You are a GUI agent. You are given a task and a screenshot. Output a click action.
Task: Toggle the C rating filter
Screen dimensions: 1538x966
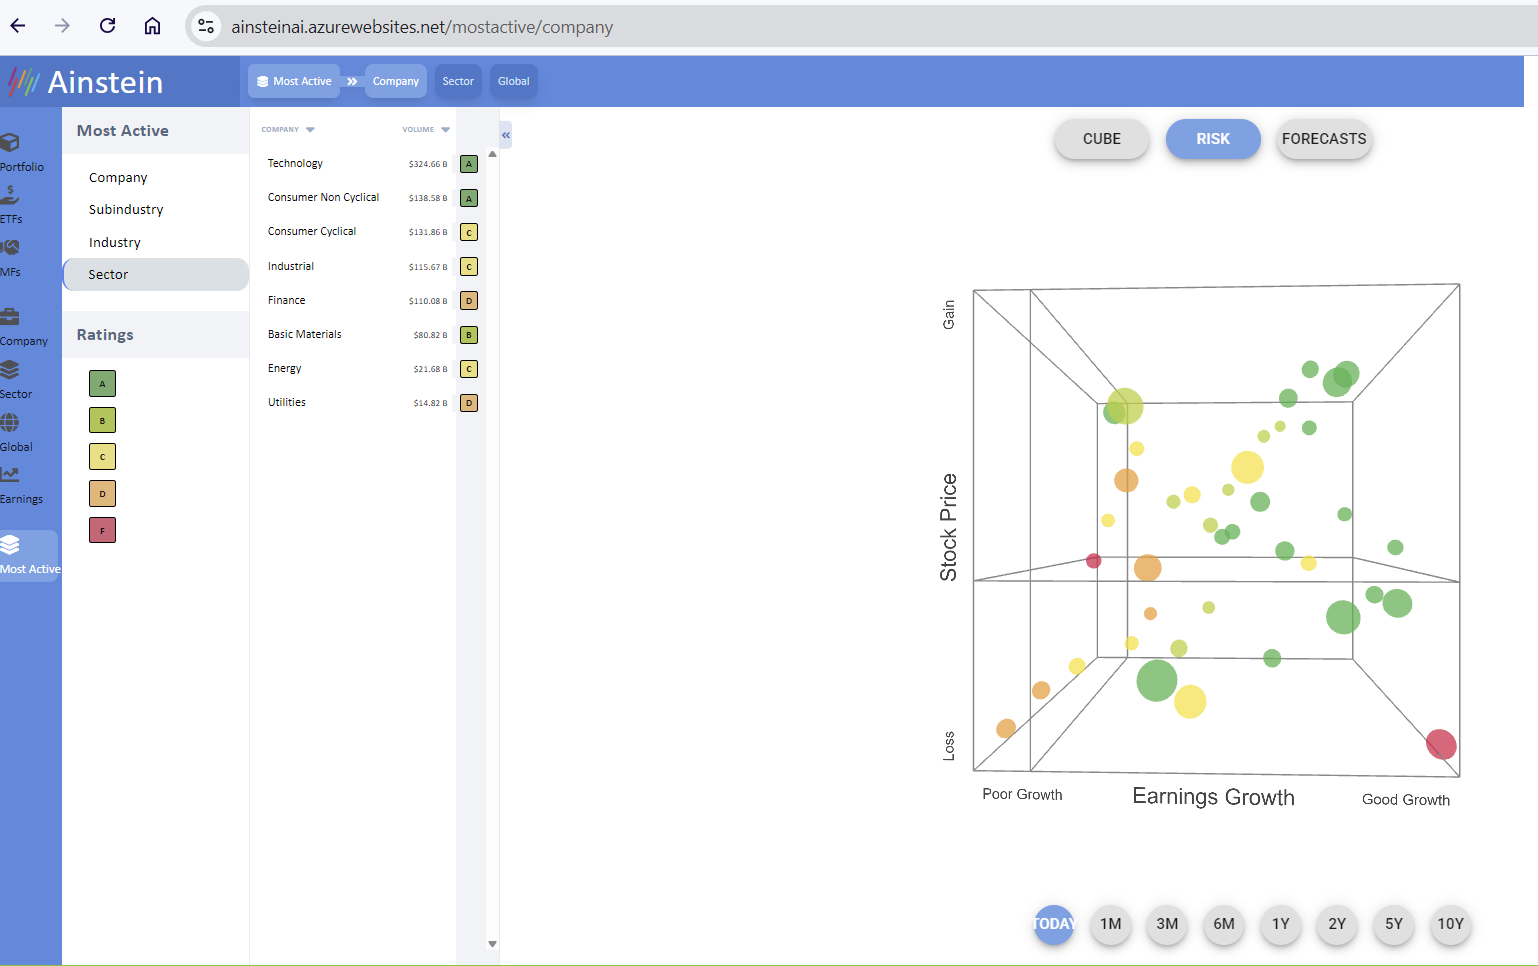coord(102,457)
